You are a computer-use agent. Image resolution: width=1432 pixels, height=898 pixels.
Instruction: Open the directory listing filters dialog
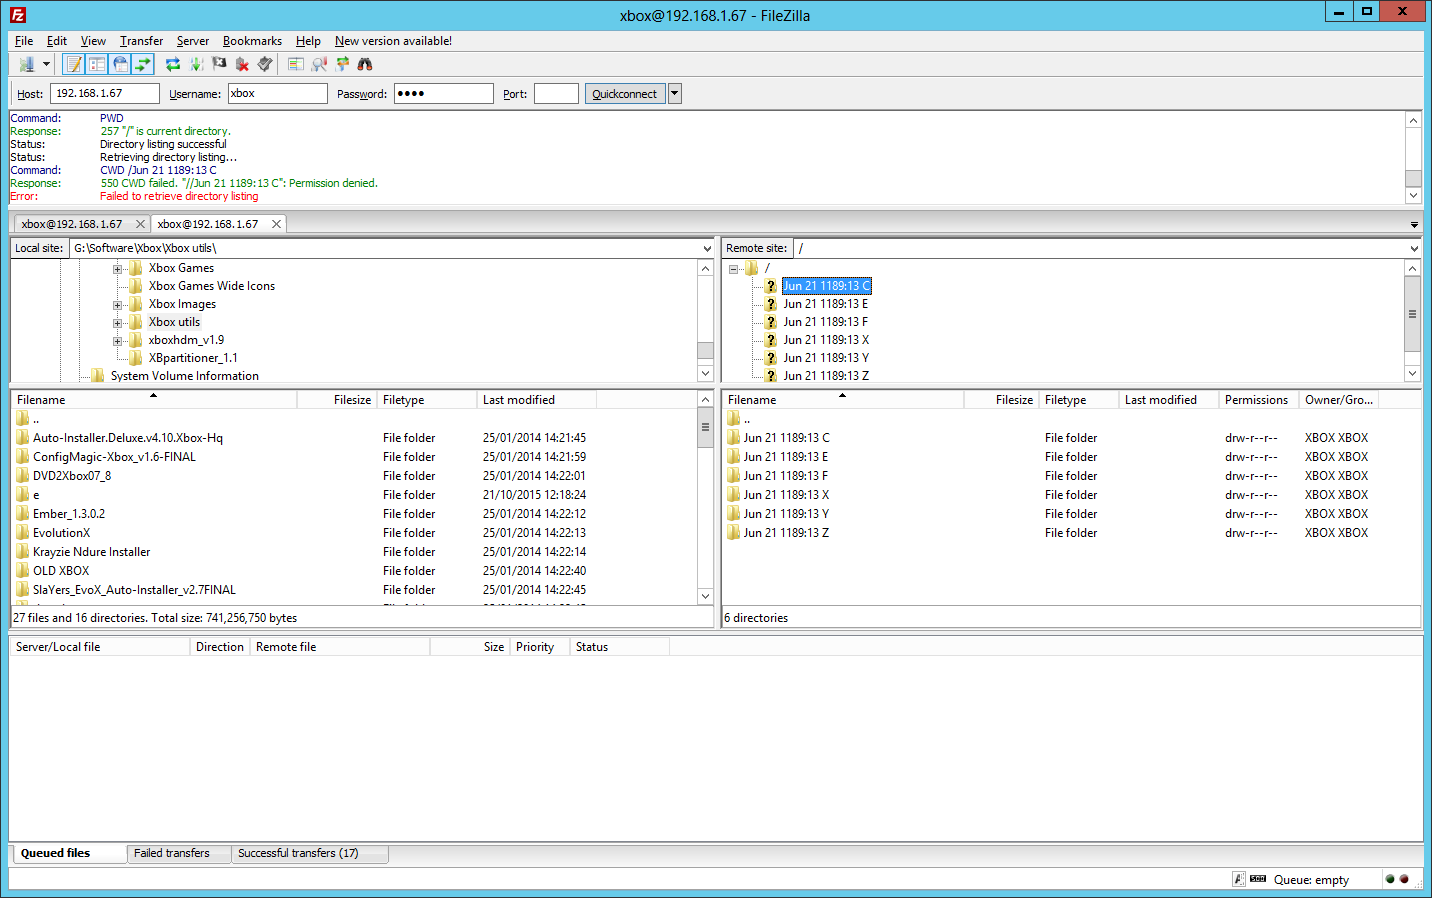pos(296,64)
